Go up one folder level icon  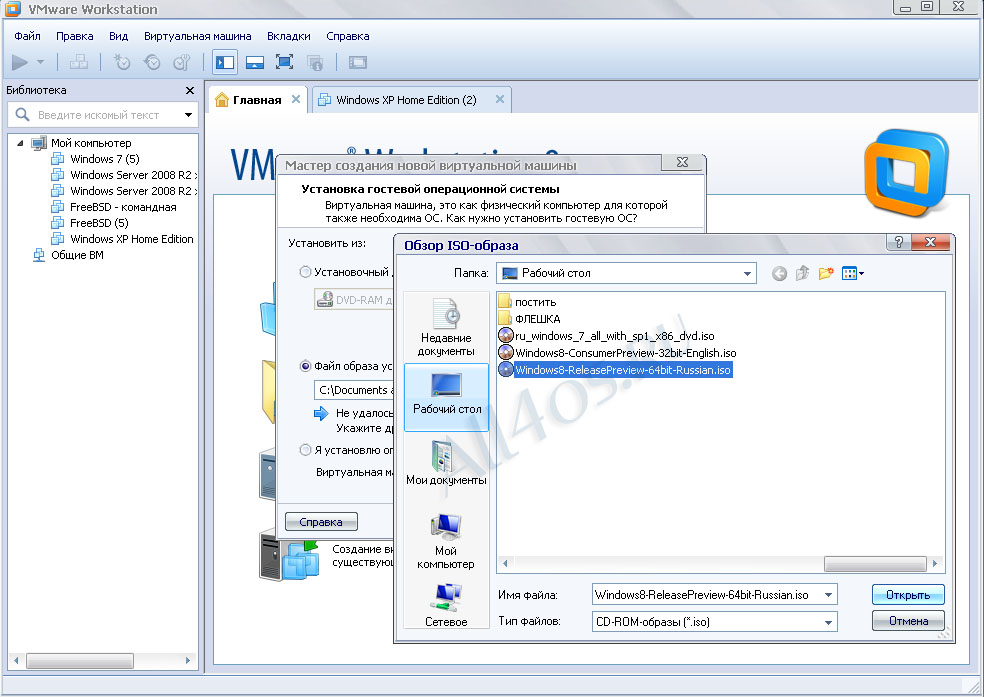pos(802,274)
